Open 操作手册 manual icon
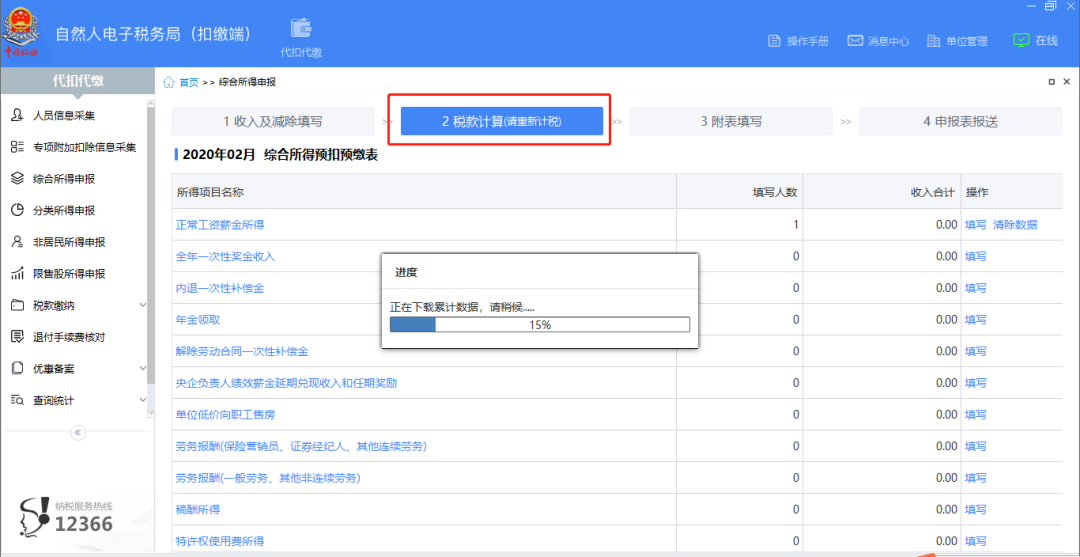1080x557 pixels. pyautogui.click(x=774, y=41)
